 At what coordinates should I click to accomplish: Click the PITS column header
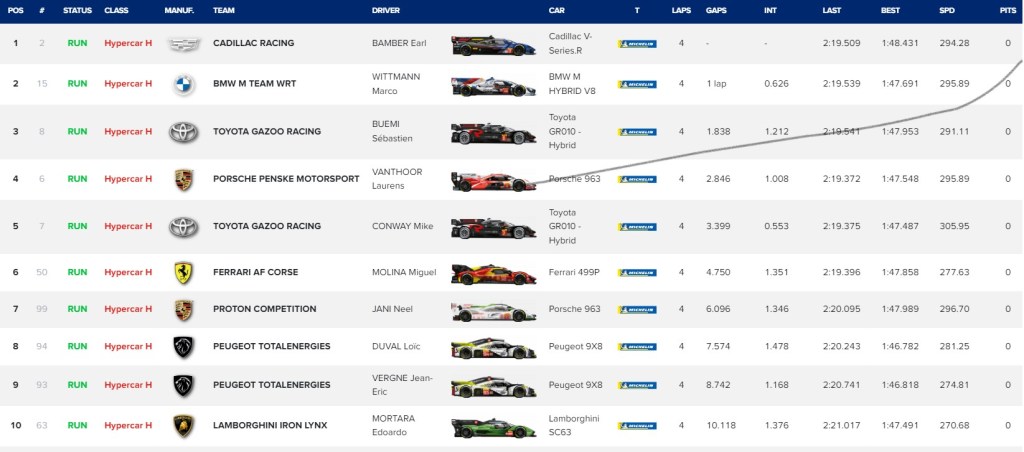pos(1008,10)
